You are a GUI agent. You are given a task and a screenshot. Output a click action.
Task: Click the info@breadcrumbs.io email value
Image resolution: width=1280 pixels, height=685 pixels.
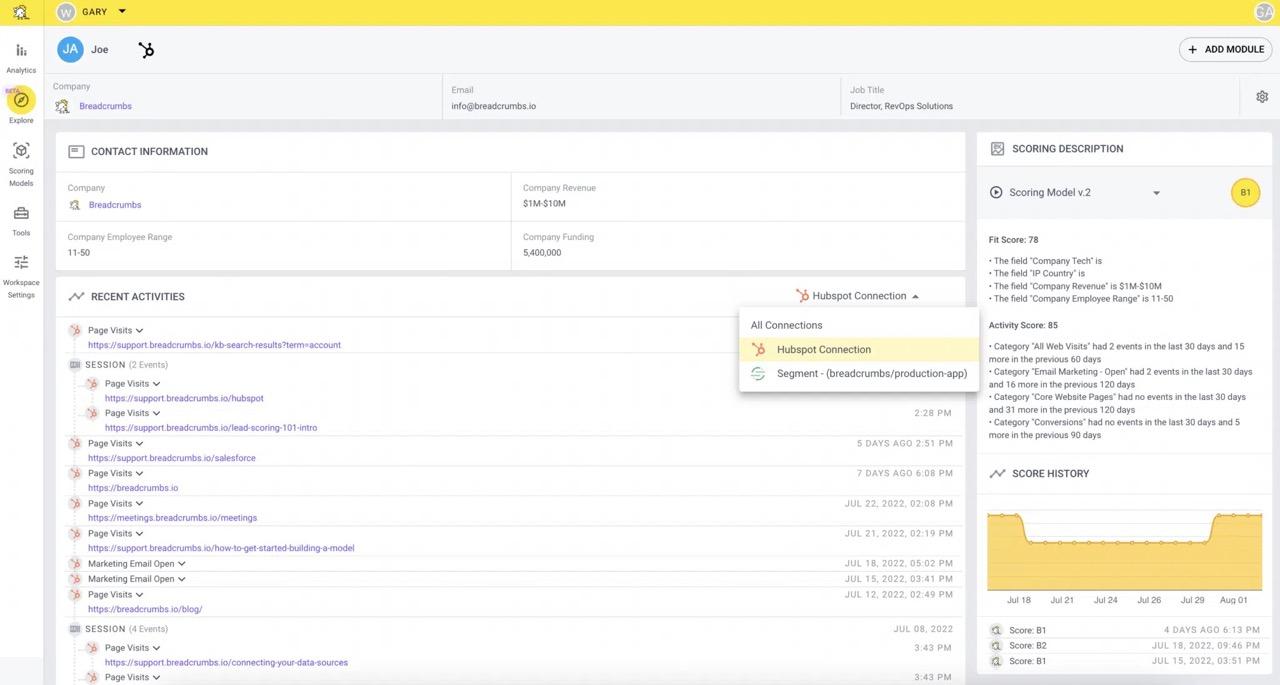[x=493, y=106]
